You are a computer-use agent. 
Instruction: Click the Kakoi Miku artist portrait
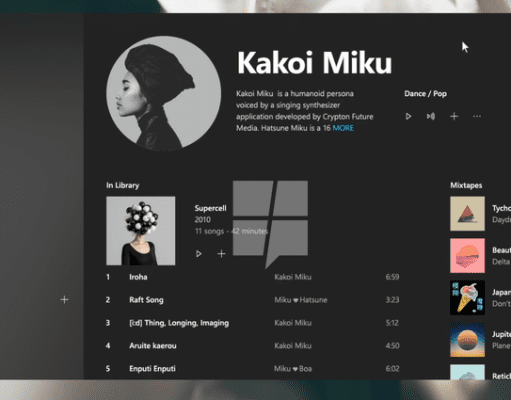(164, 93)
